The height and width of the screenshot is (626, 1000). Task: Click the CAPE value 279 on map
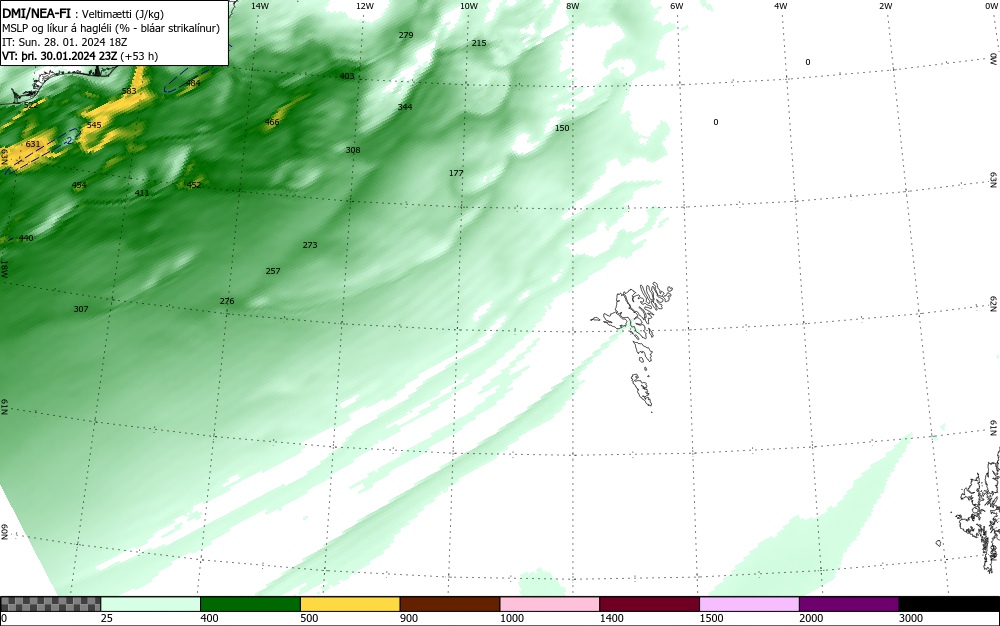tap(406, 35)
